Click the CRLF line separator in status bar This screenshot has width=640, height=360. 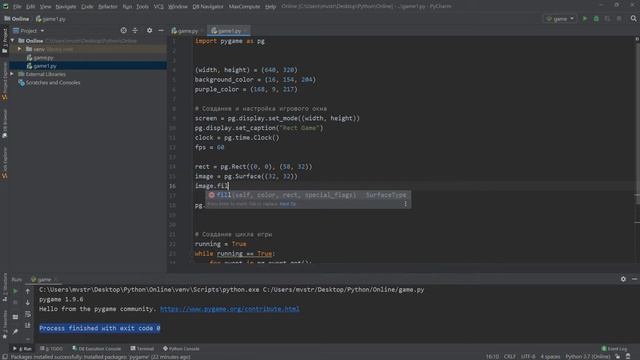(509, 357)
